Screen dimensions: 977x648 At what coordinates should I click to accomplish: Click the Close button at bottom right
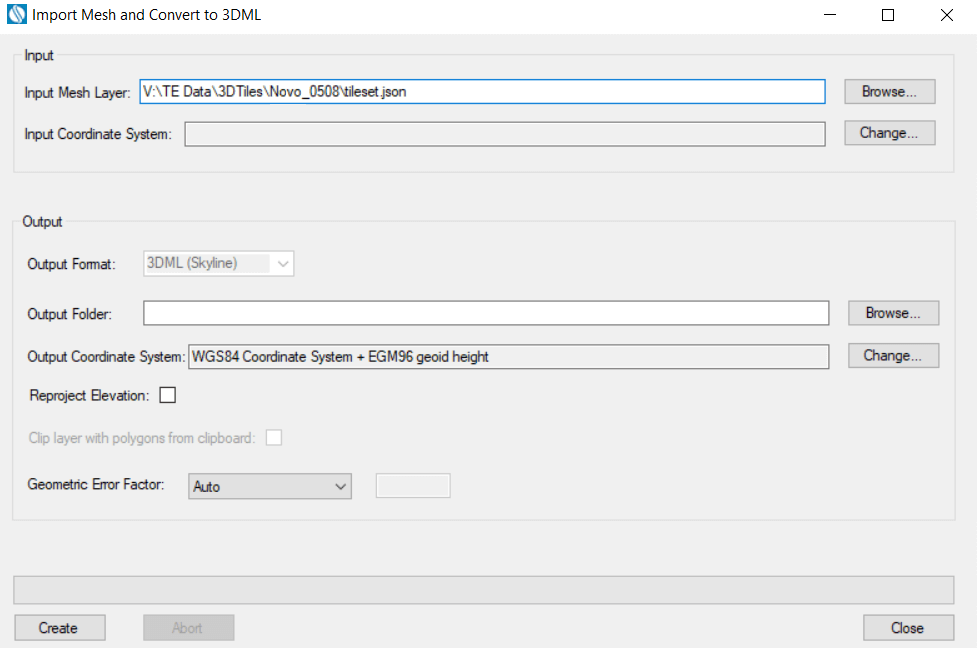coord(907,628)
